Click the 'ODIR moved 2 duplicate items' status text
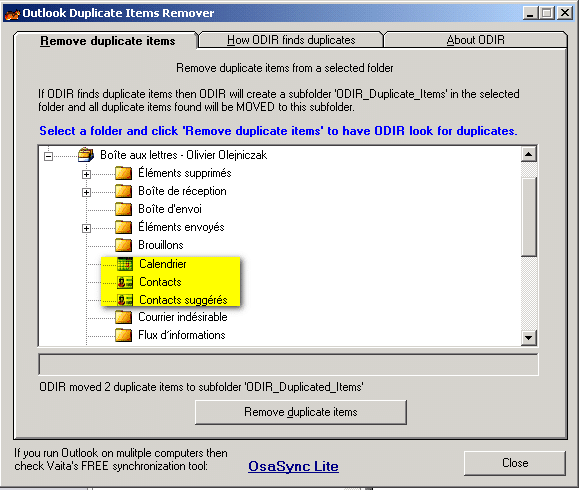The width and height of the screenshot is (579, 490). click(201, 387)
